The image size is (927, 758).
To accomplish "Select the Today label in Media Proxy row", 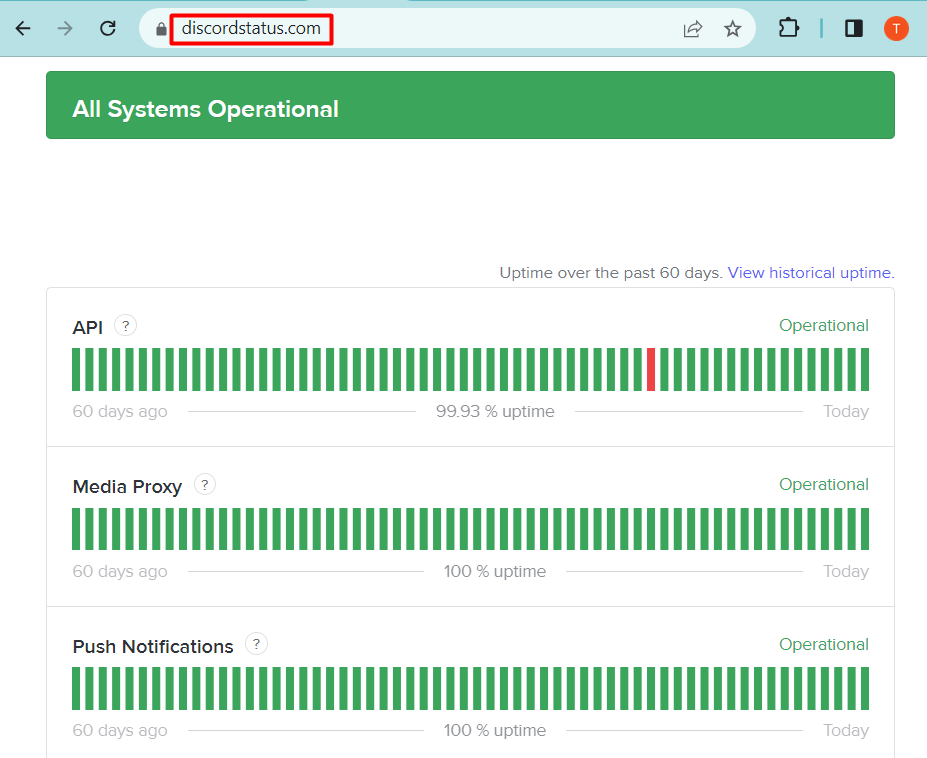I will [846, 571].
